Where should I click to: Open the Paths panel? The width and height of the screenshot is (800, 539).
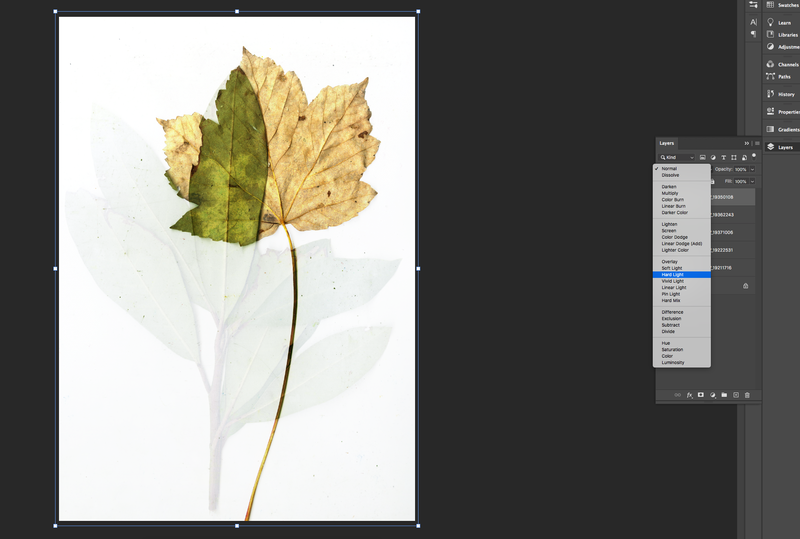pos(783,77)
